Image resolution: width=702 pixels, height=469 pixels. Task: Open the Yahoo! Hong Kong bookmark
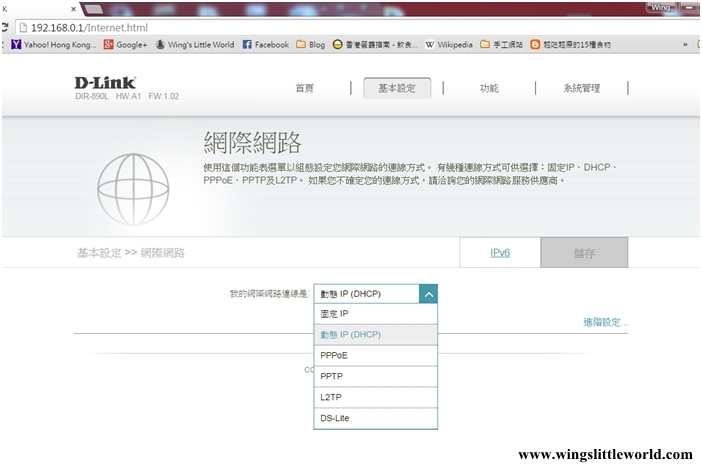53,45
